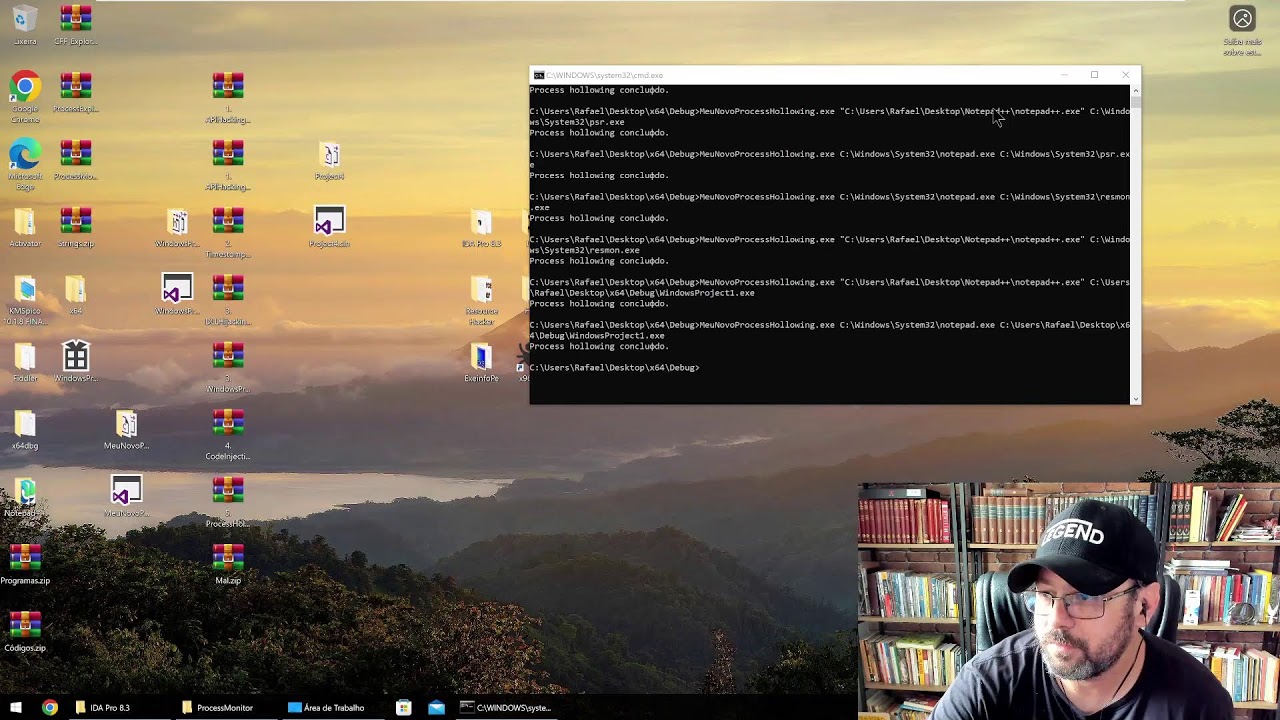1280x720 pixels.
Task: Click the cmd scrollbar up arrow
Action: 1135,89
